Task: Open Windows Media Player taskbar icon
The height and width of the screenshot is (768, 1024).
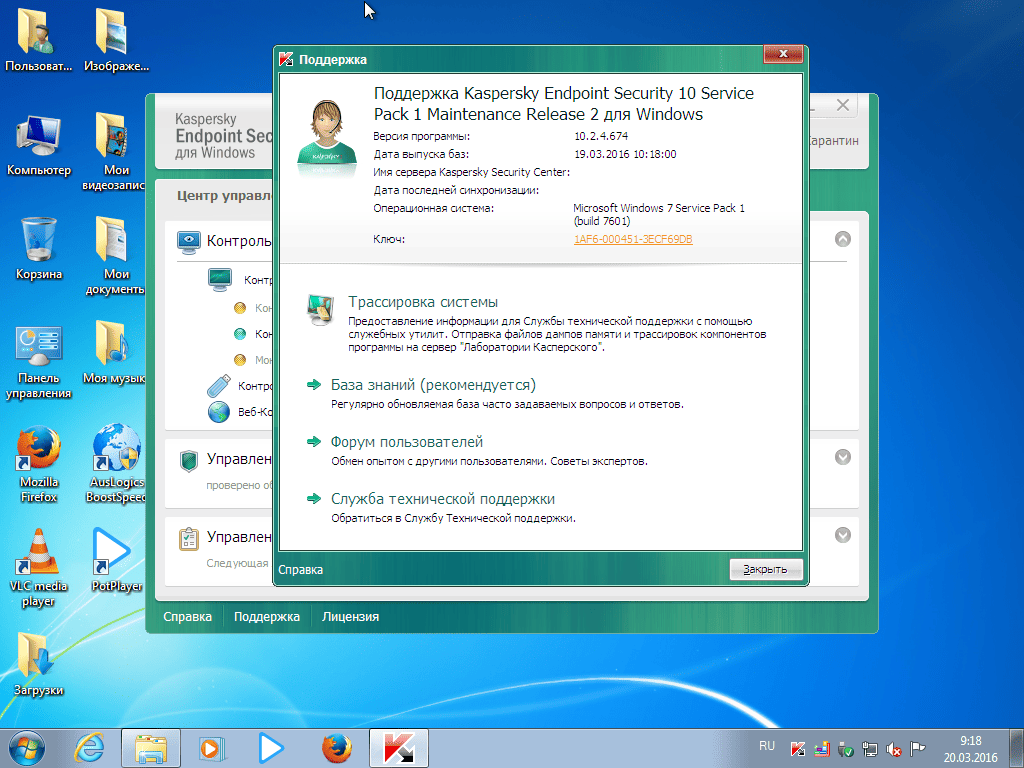Action: coord(212,748)
